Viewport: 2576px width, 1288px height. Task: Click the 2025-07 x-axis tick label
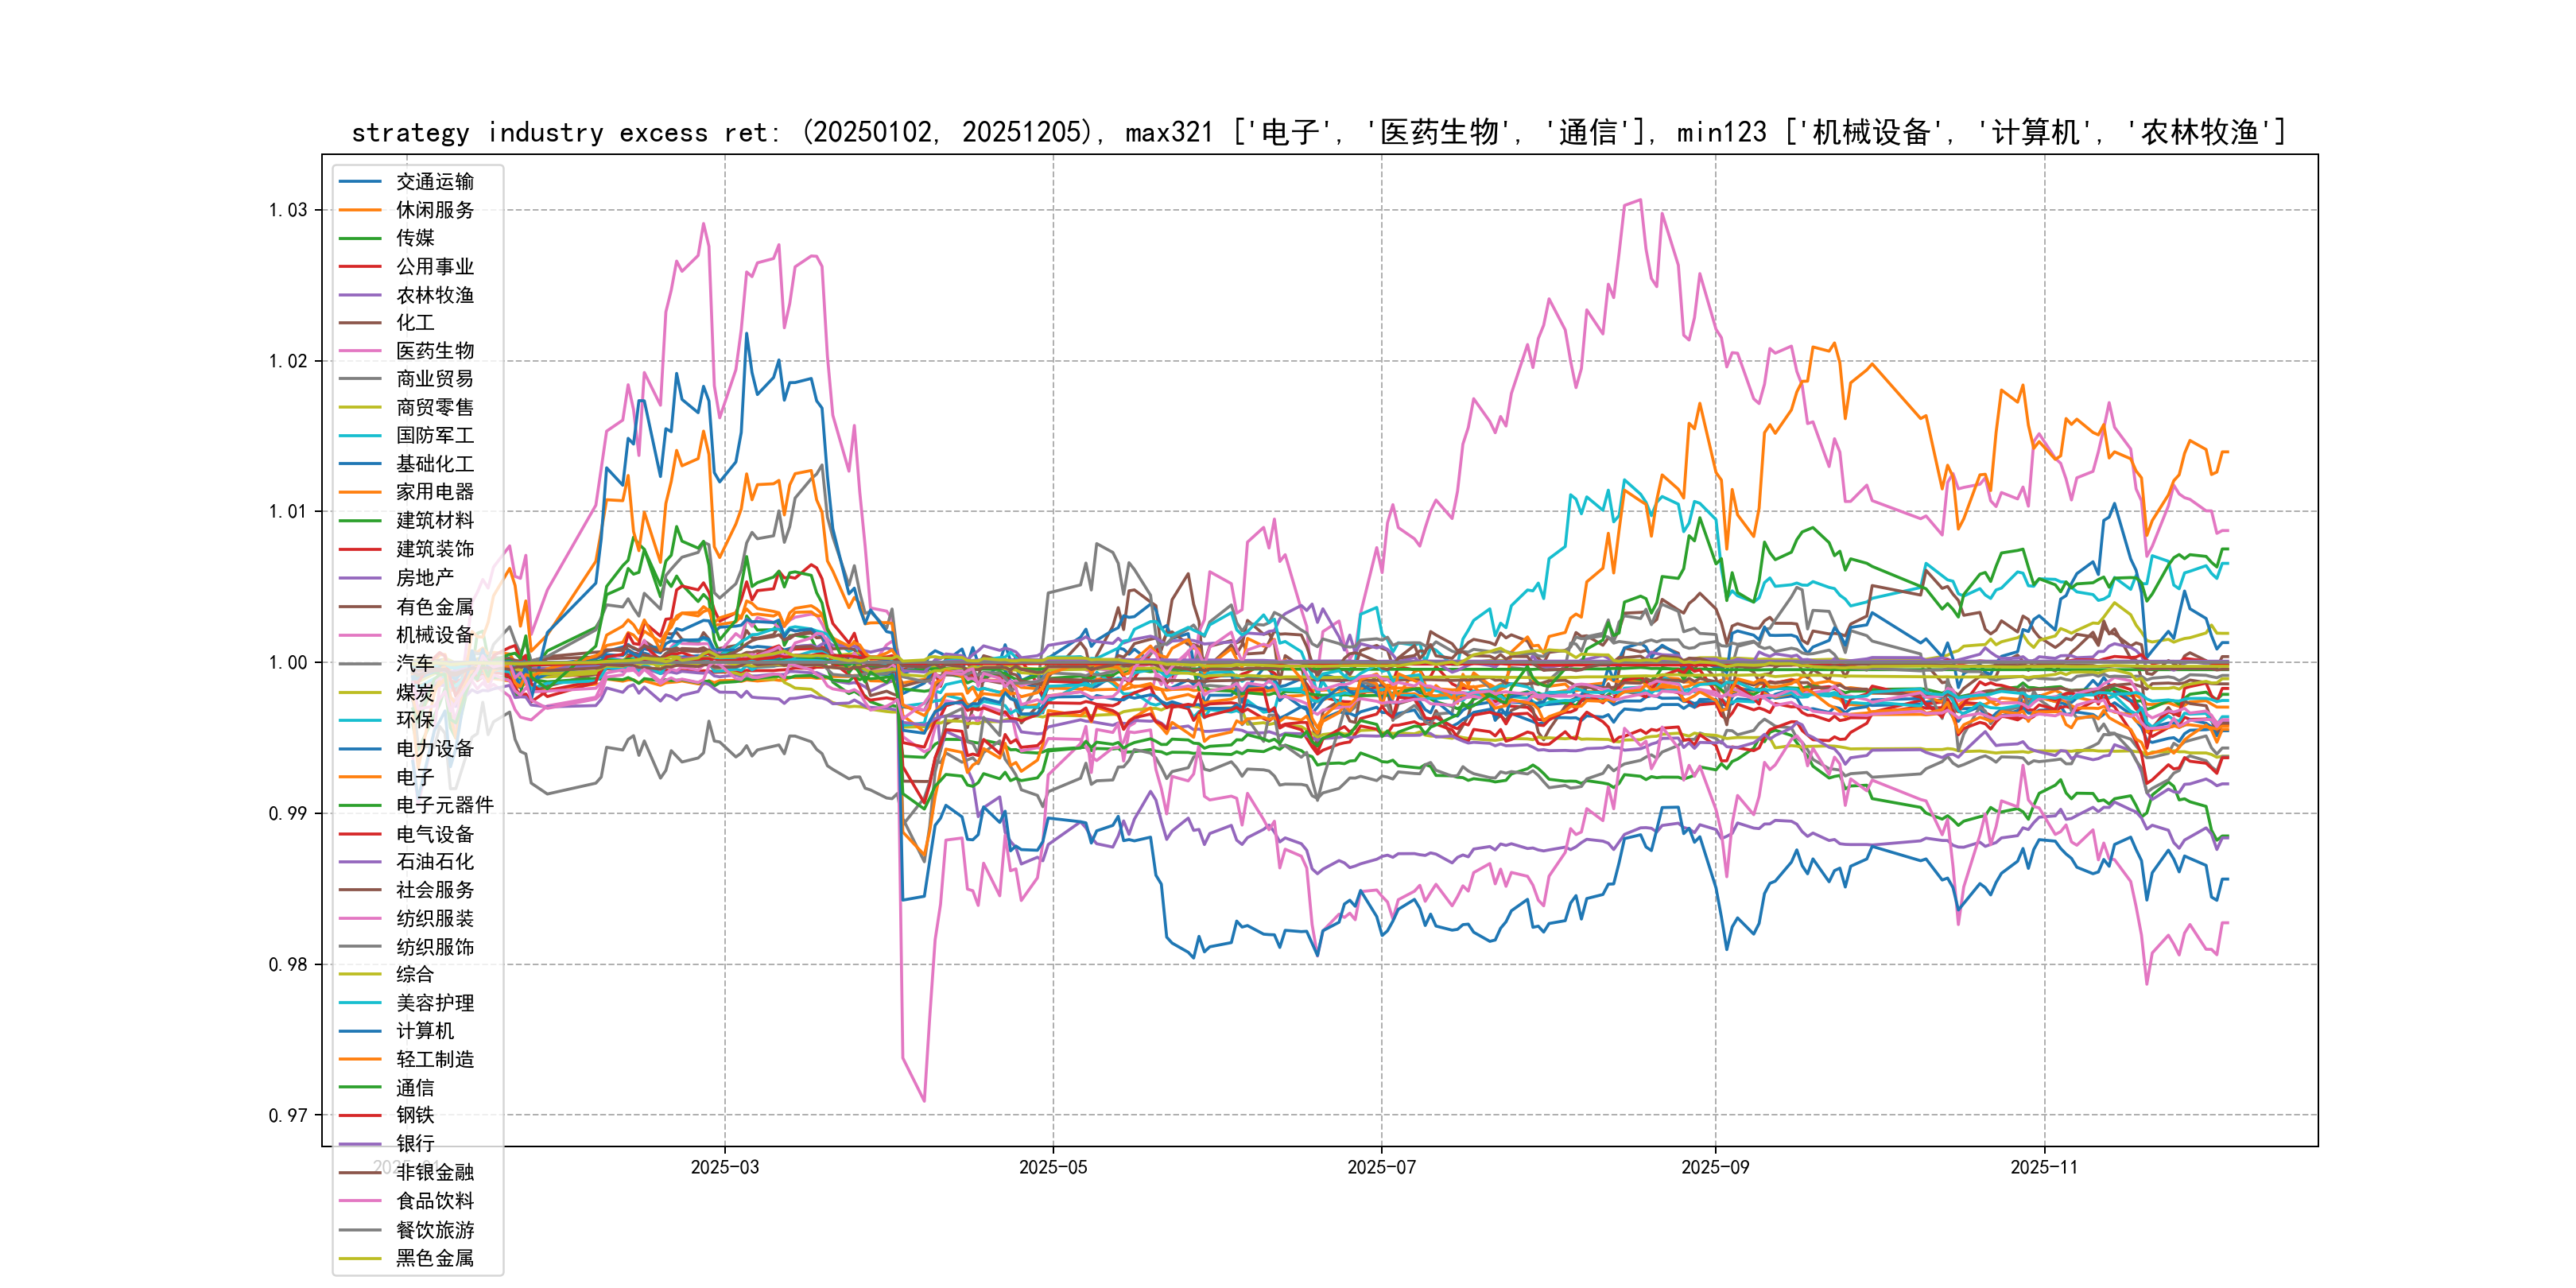pos(1381,1167)
